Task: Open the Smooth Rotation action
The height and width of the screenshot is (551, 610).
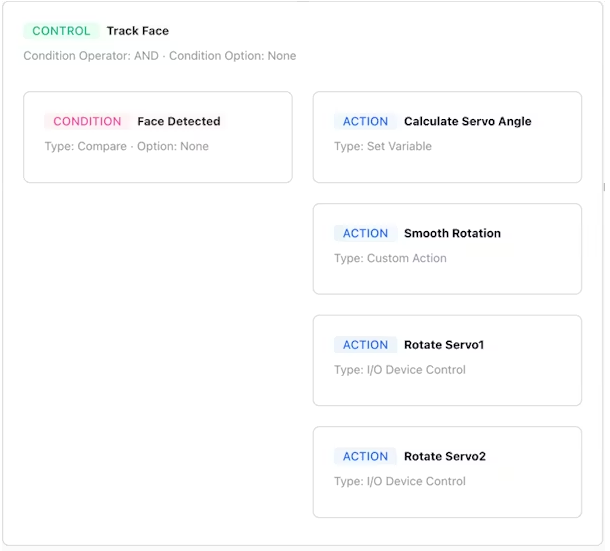Action: click(452, 233)
